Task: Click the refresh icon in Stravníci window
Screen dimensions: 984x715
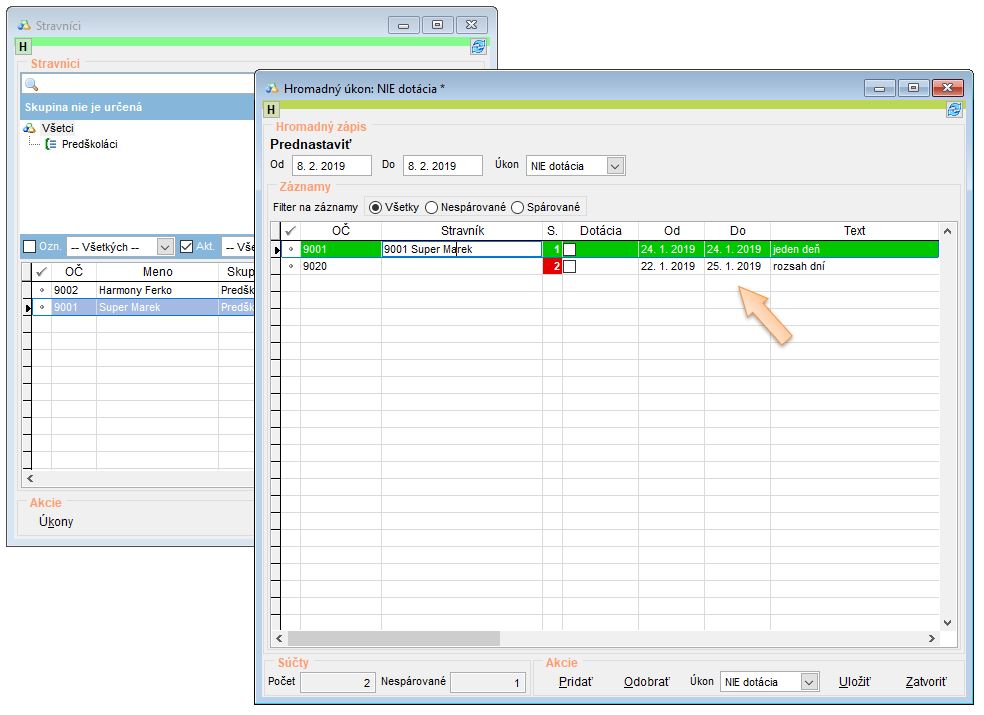Action: (x=478, y=46)
